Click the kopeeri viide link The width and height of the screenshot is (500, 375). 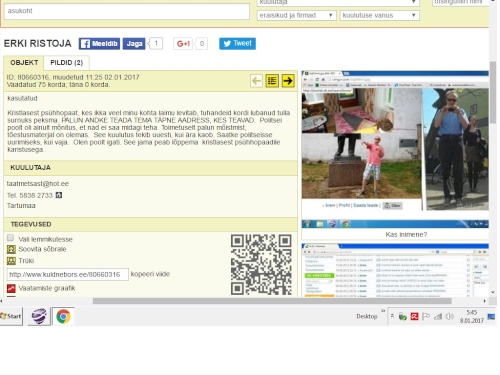coord(150,274)
